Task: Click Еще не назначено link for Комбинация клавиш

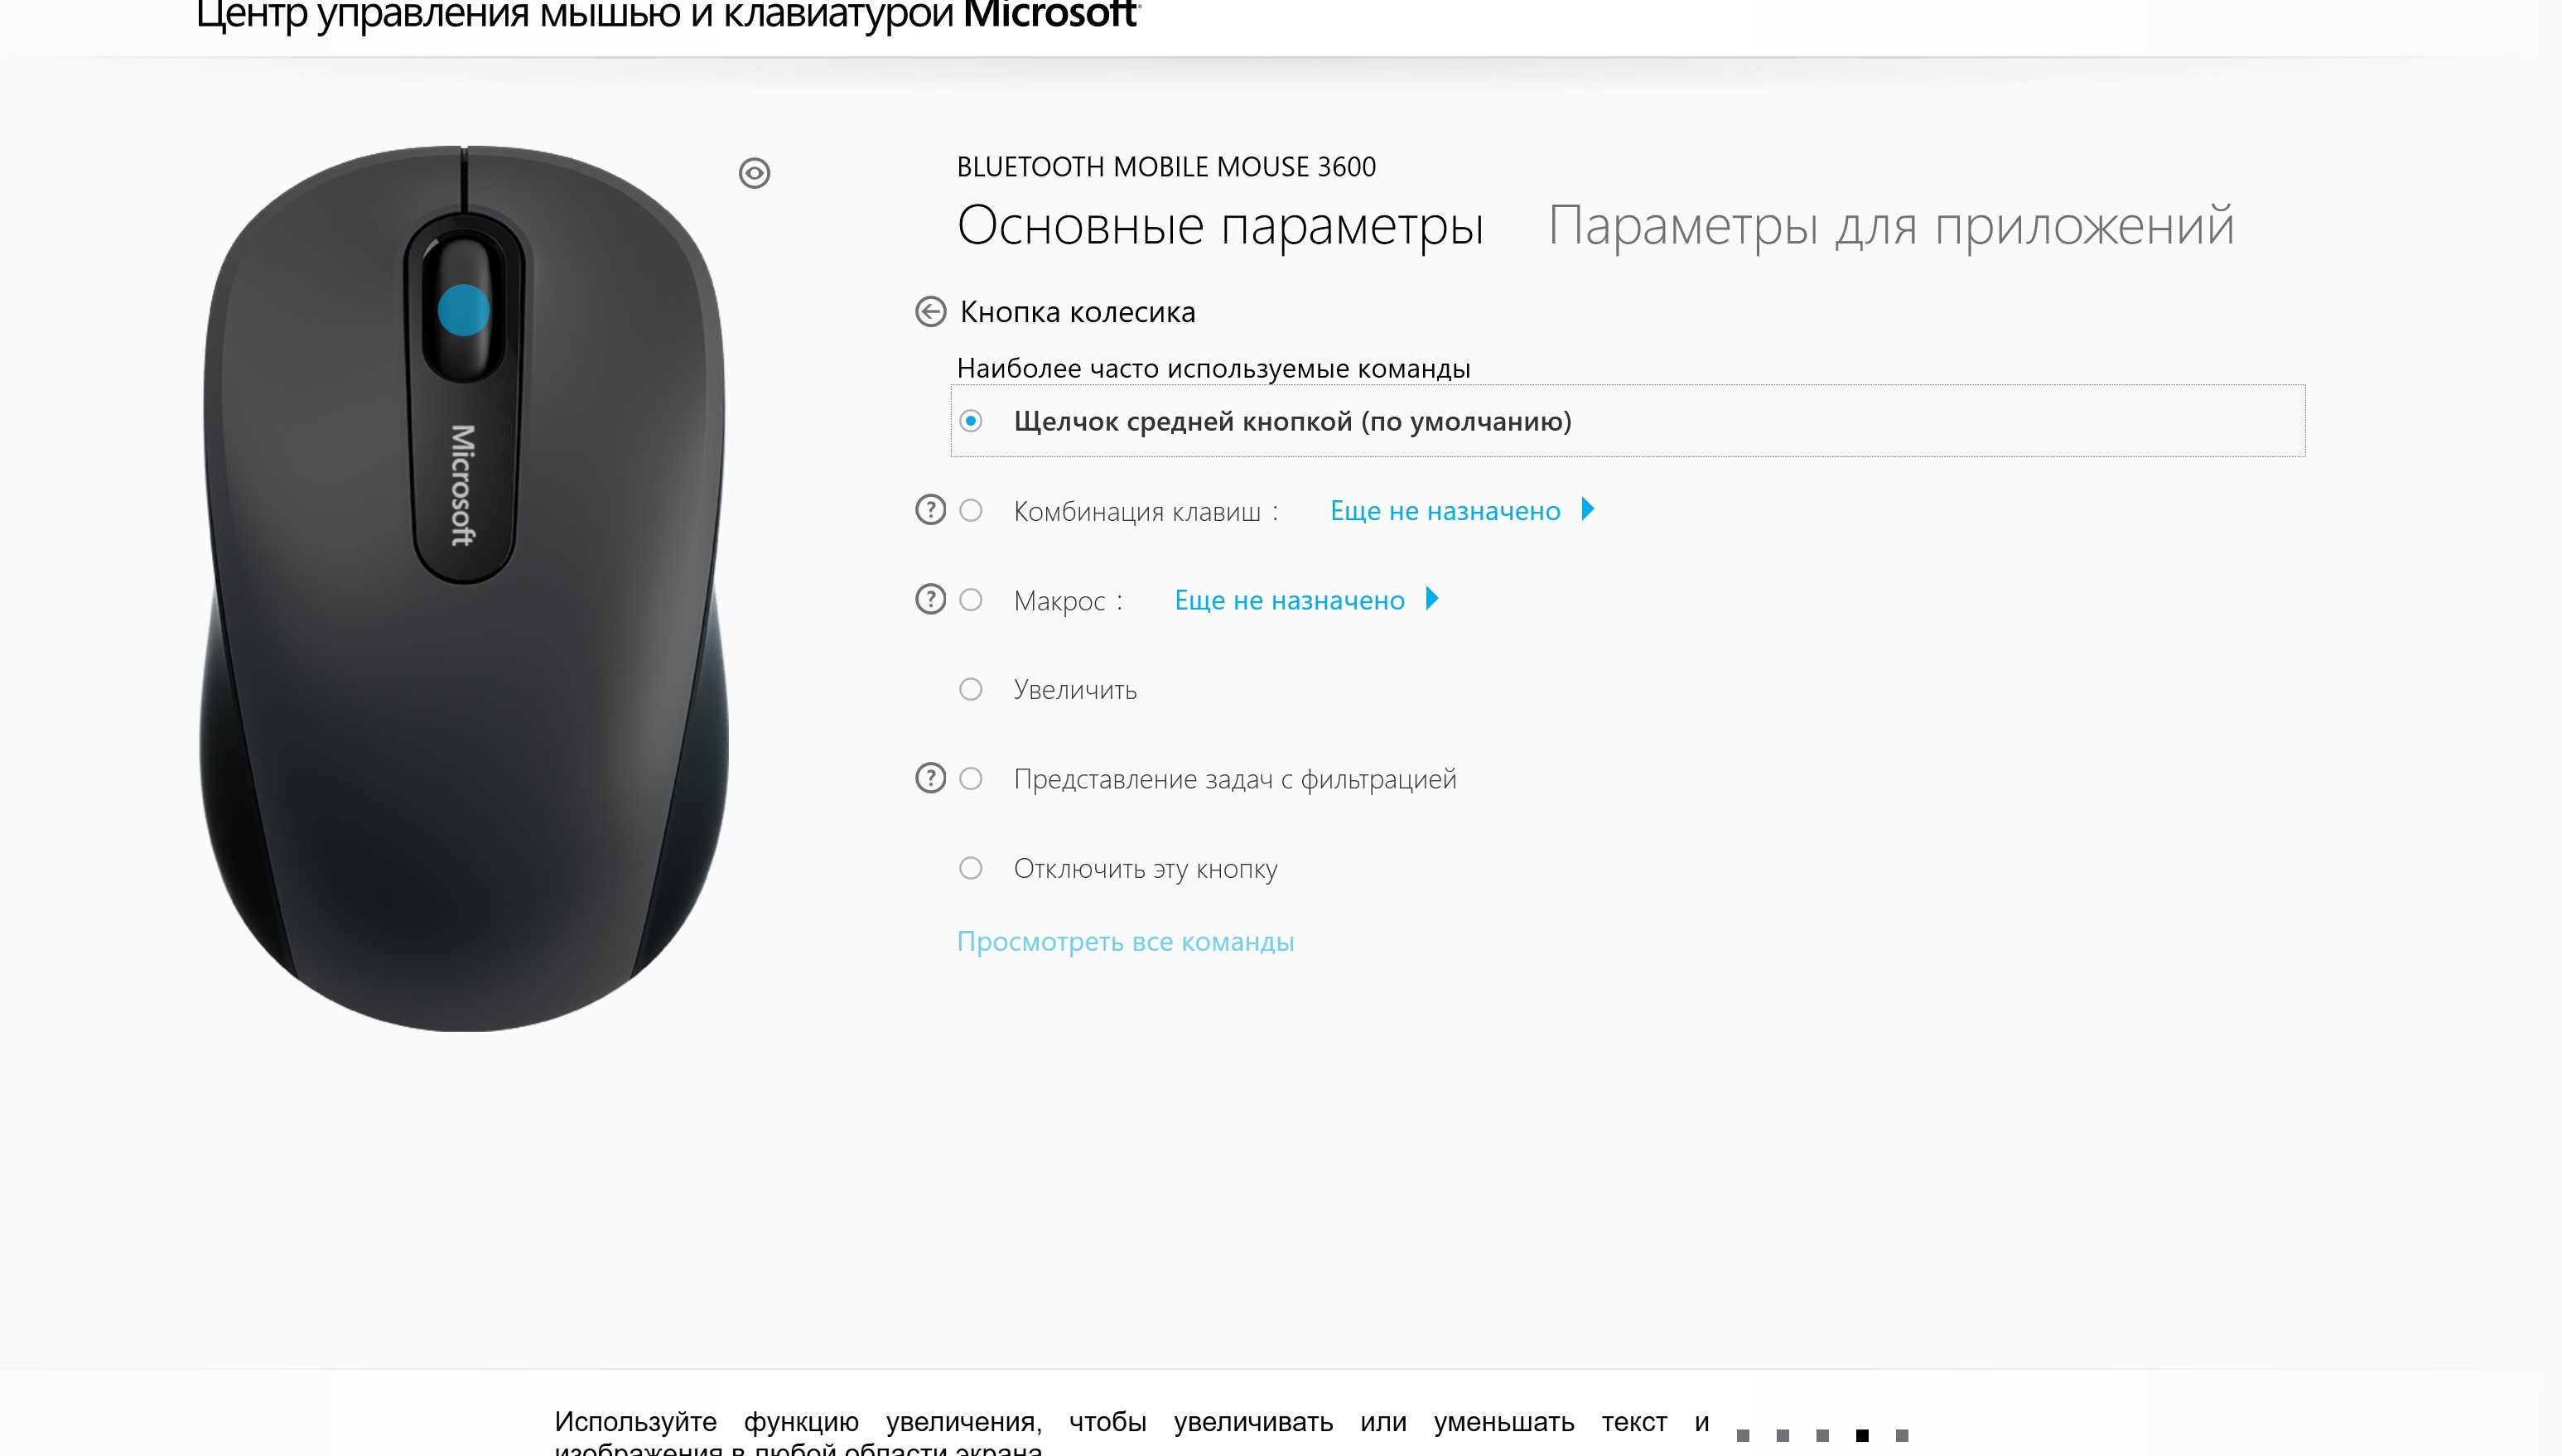Action: tap(1445, 511)
